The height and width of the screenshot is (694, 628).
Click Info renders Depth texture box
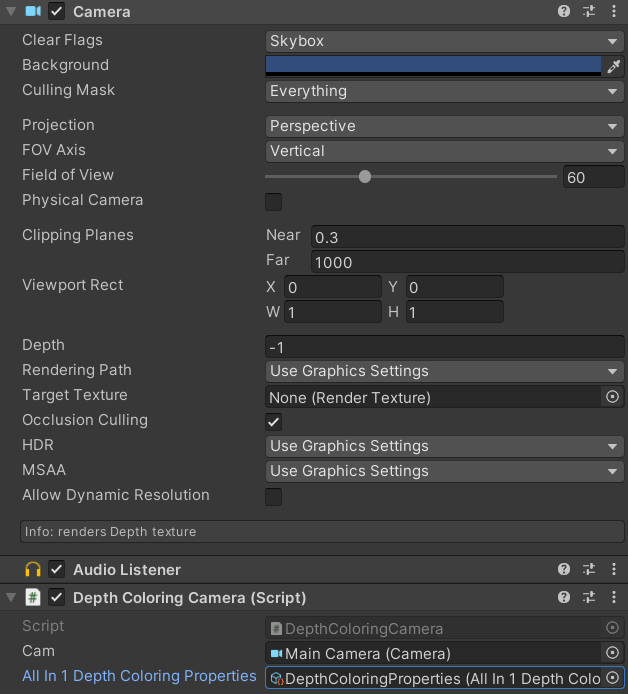(x=322, y=532)
